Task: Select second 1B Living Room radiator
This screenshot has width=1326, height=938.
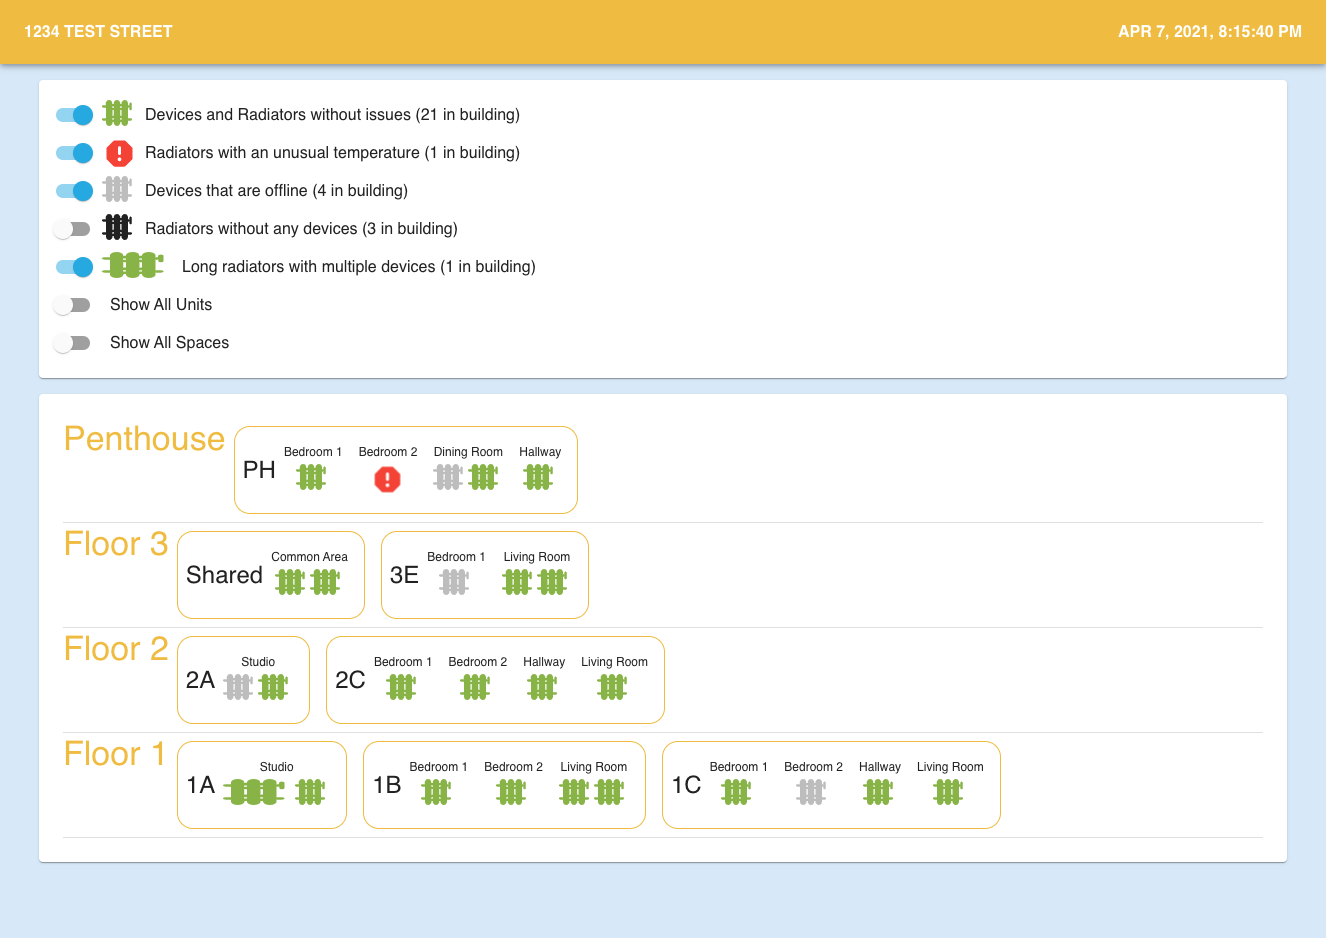Action: click(609, 792)
